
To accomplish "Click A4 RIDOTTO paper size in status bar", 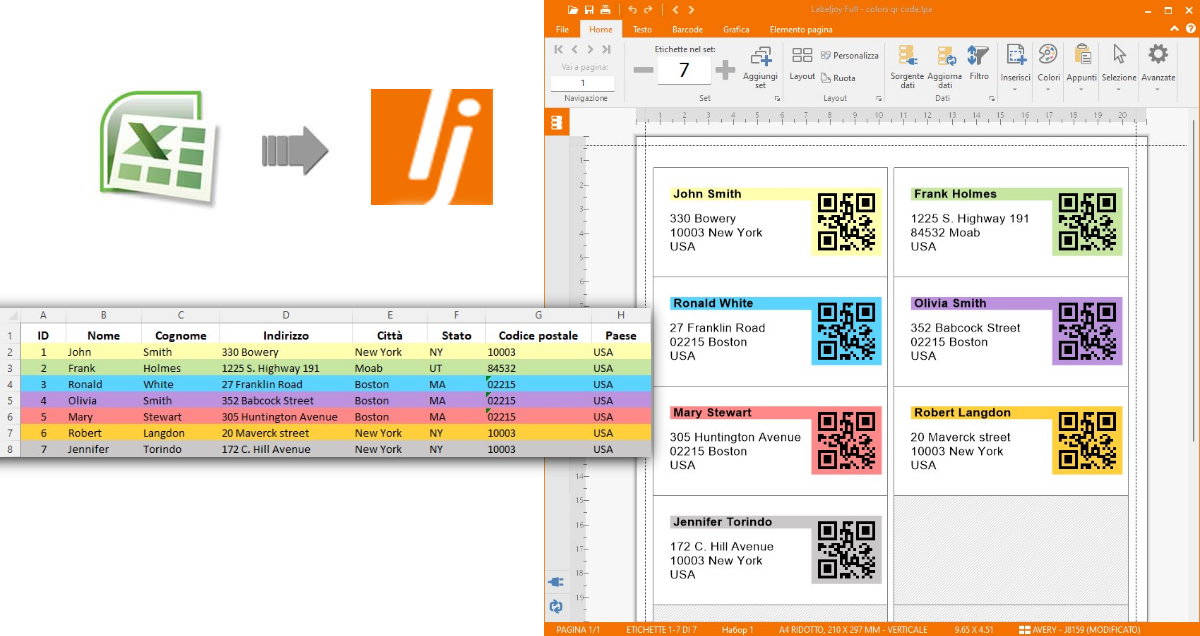I will click(854, 630).
